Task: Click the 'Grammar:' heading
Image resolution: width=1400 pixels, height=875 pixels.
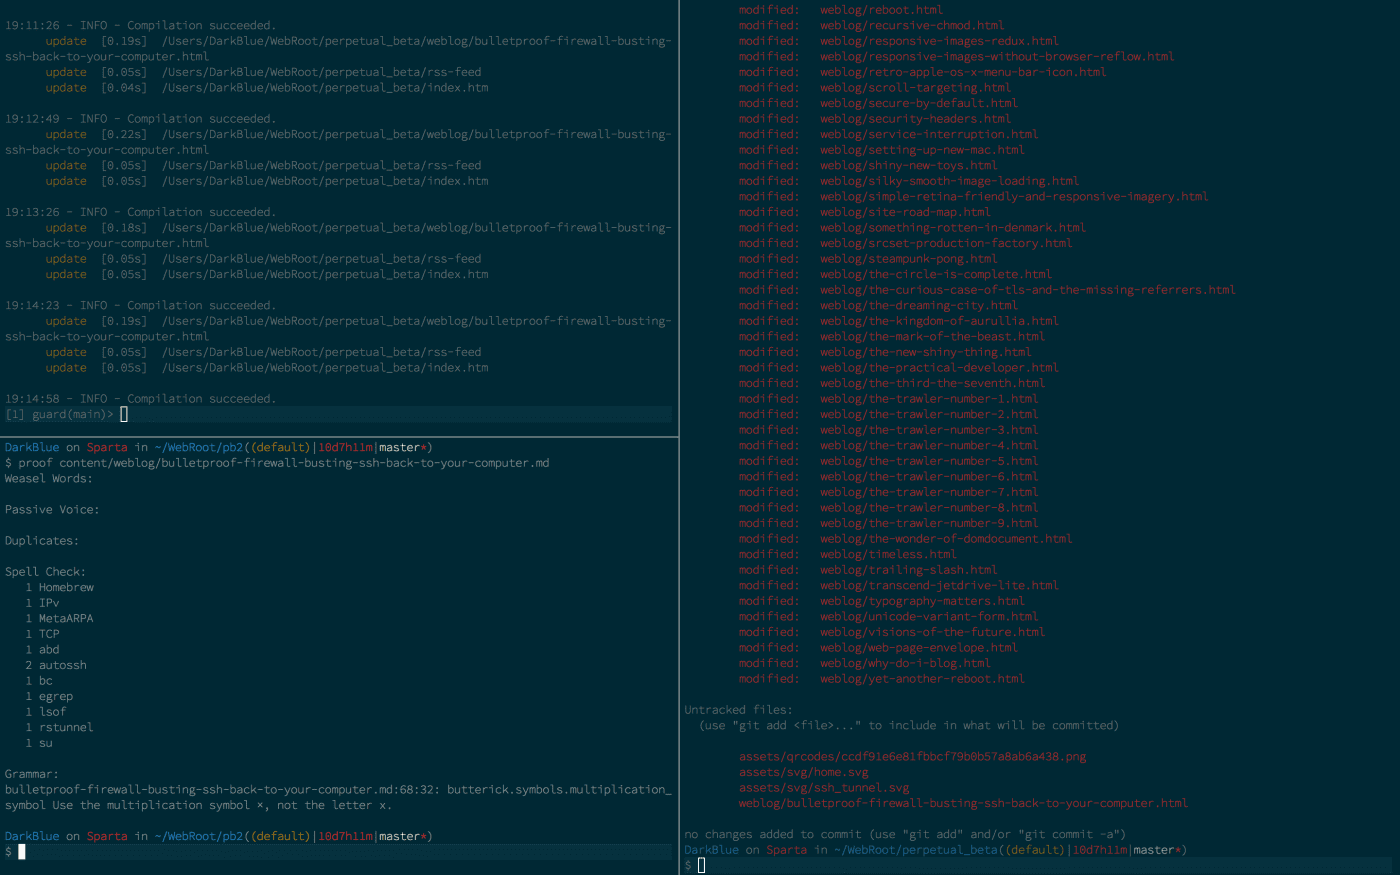Action: (x=31, y=774)
